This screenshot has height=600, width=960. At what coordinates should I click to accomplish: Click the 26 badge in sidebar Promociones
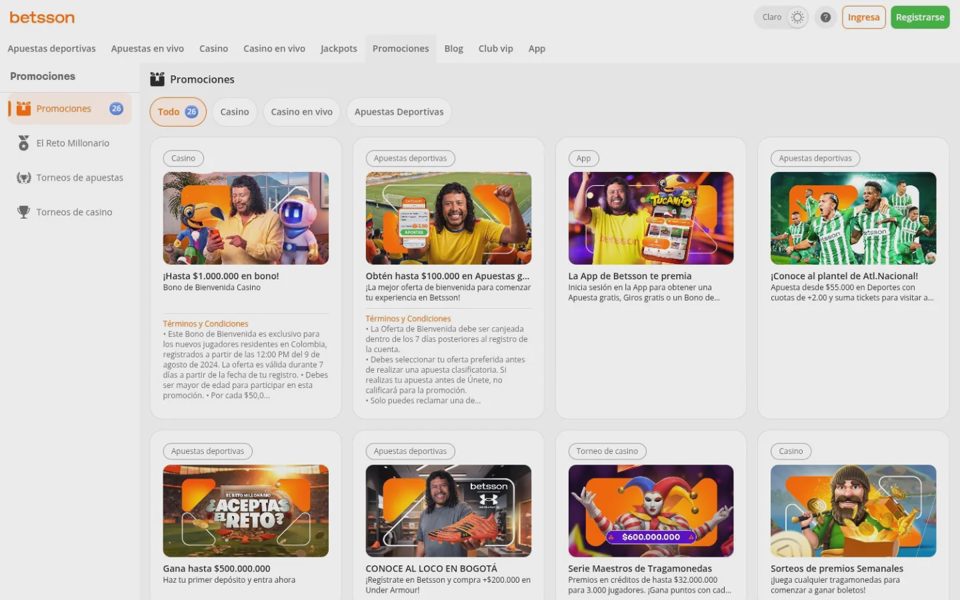116,108
